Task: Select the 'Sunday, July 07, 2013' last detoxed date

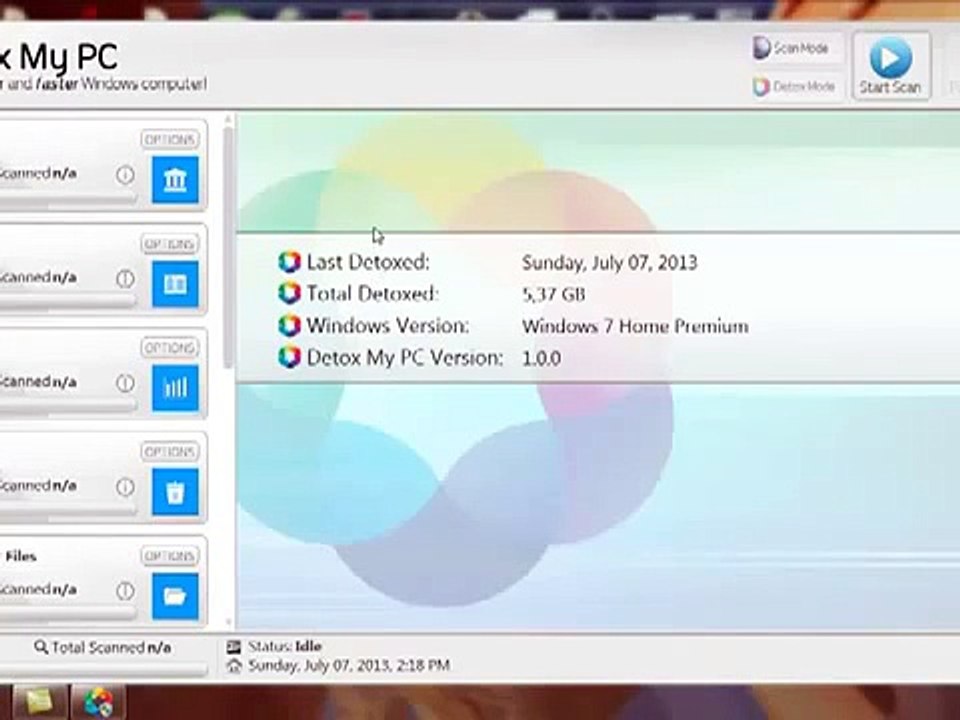Action: click(609, 263)
